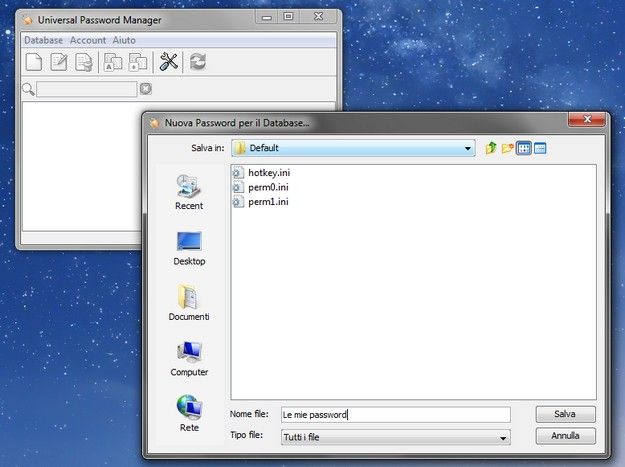Expand the 'Salva in' folder dropdown
The image size is (625, 467).
point(468,148)
